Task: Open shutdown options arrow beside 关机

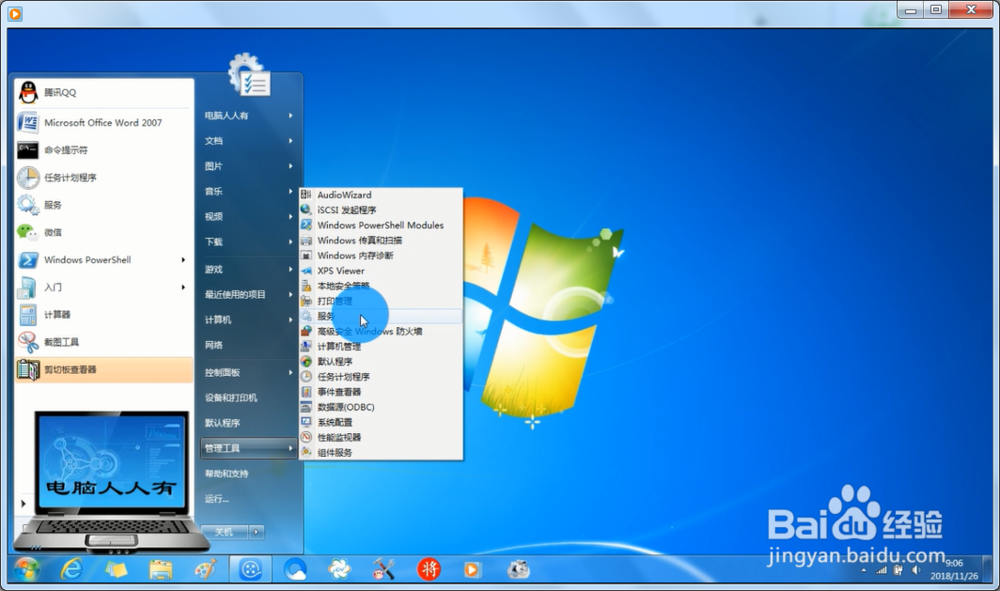Action: pyautogui.click(x=256, y=532)
